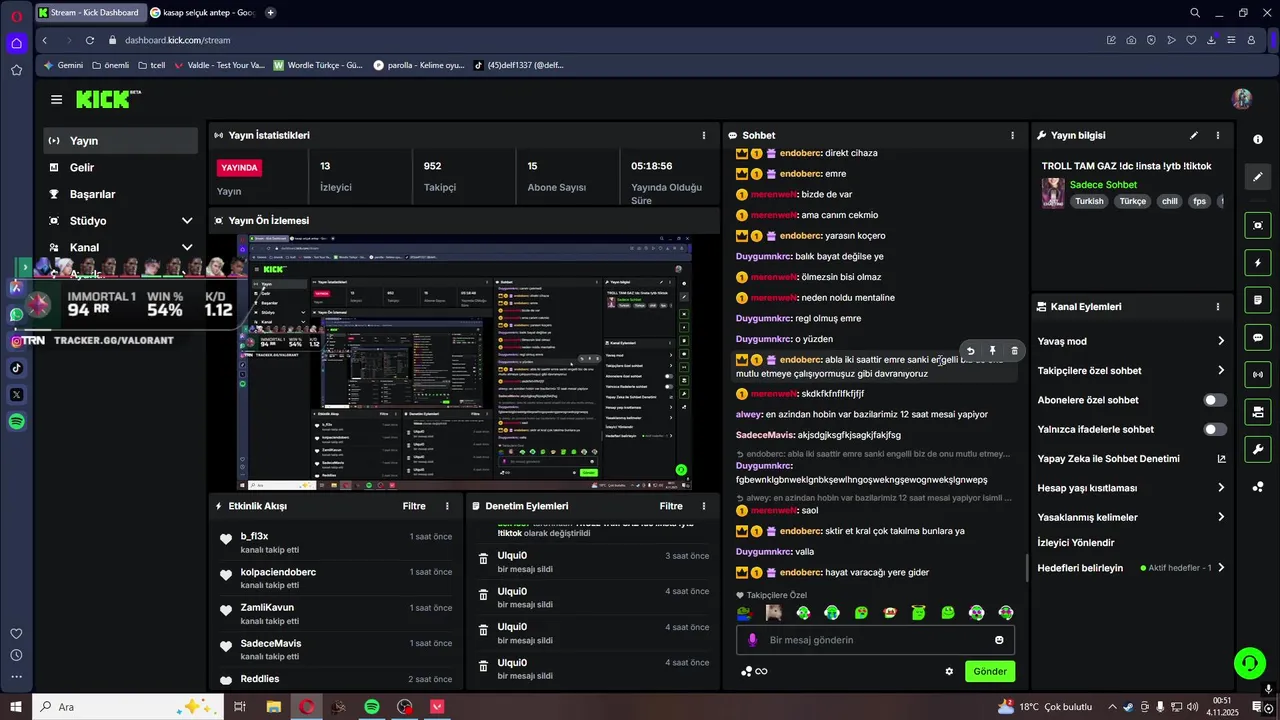Viewport: 1280px width, 720px height.
Task: Open Yavaş mod settings chevron
Action: [1220, 341]
